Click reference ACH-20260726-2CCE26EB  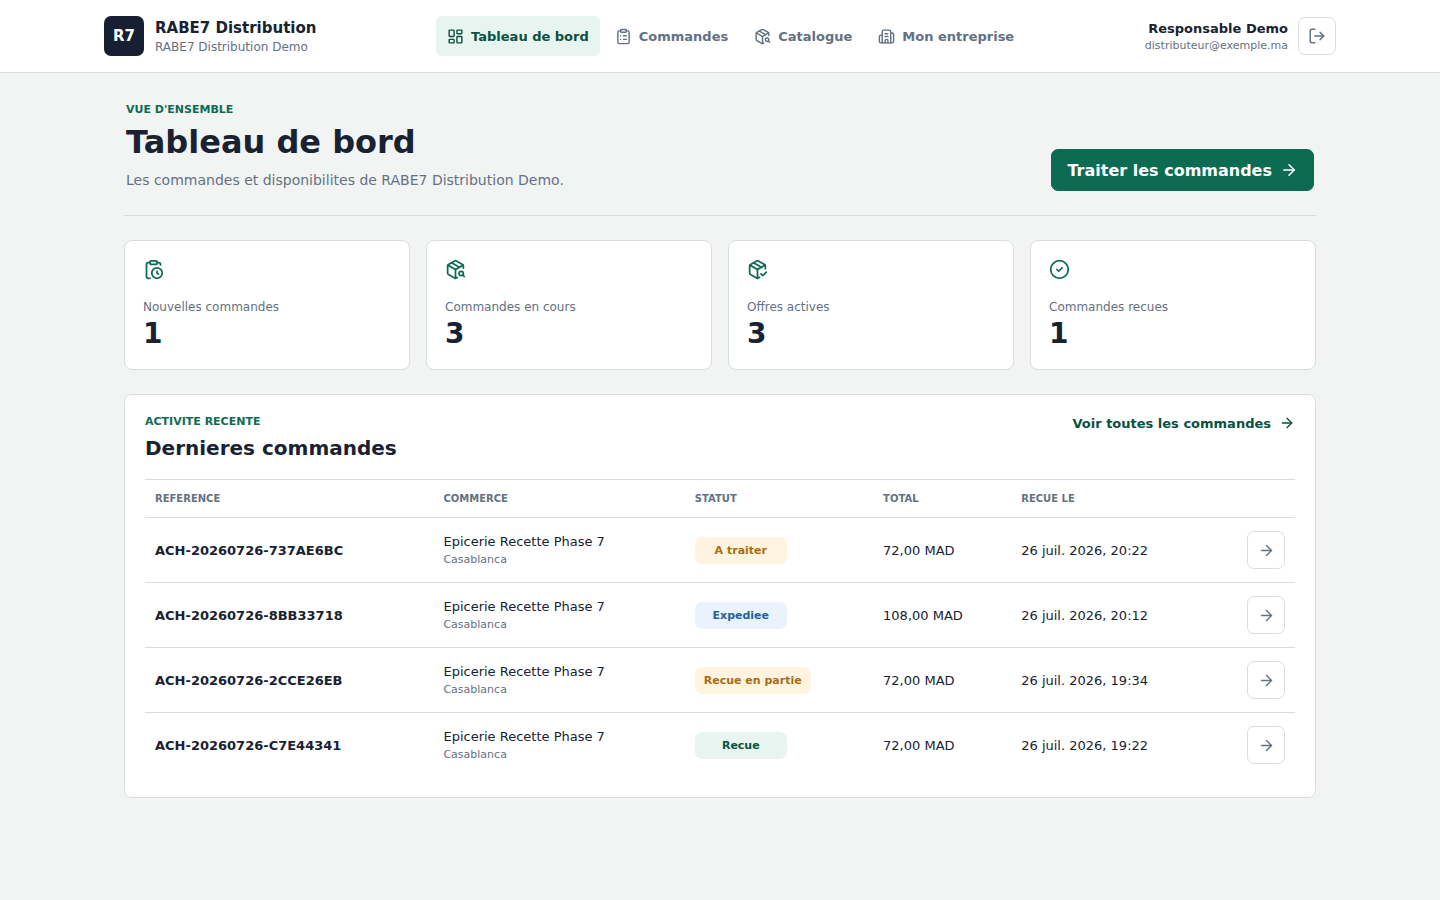click(249, 680)
